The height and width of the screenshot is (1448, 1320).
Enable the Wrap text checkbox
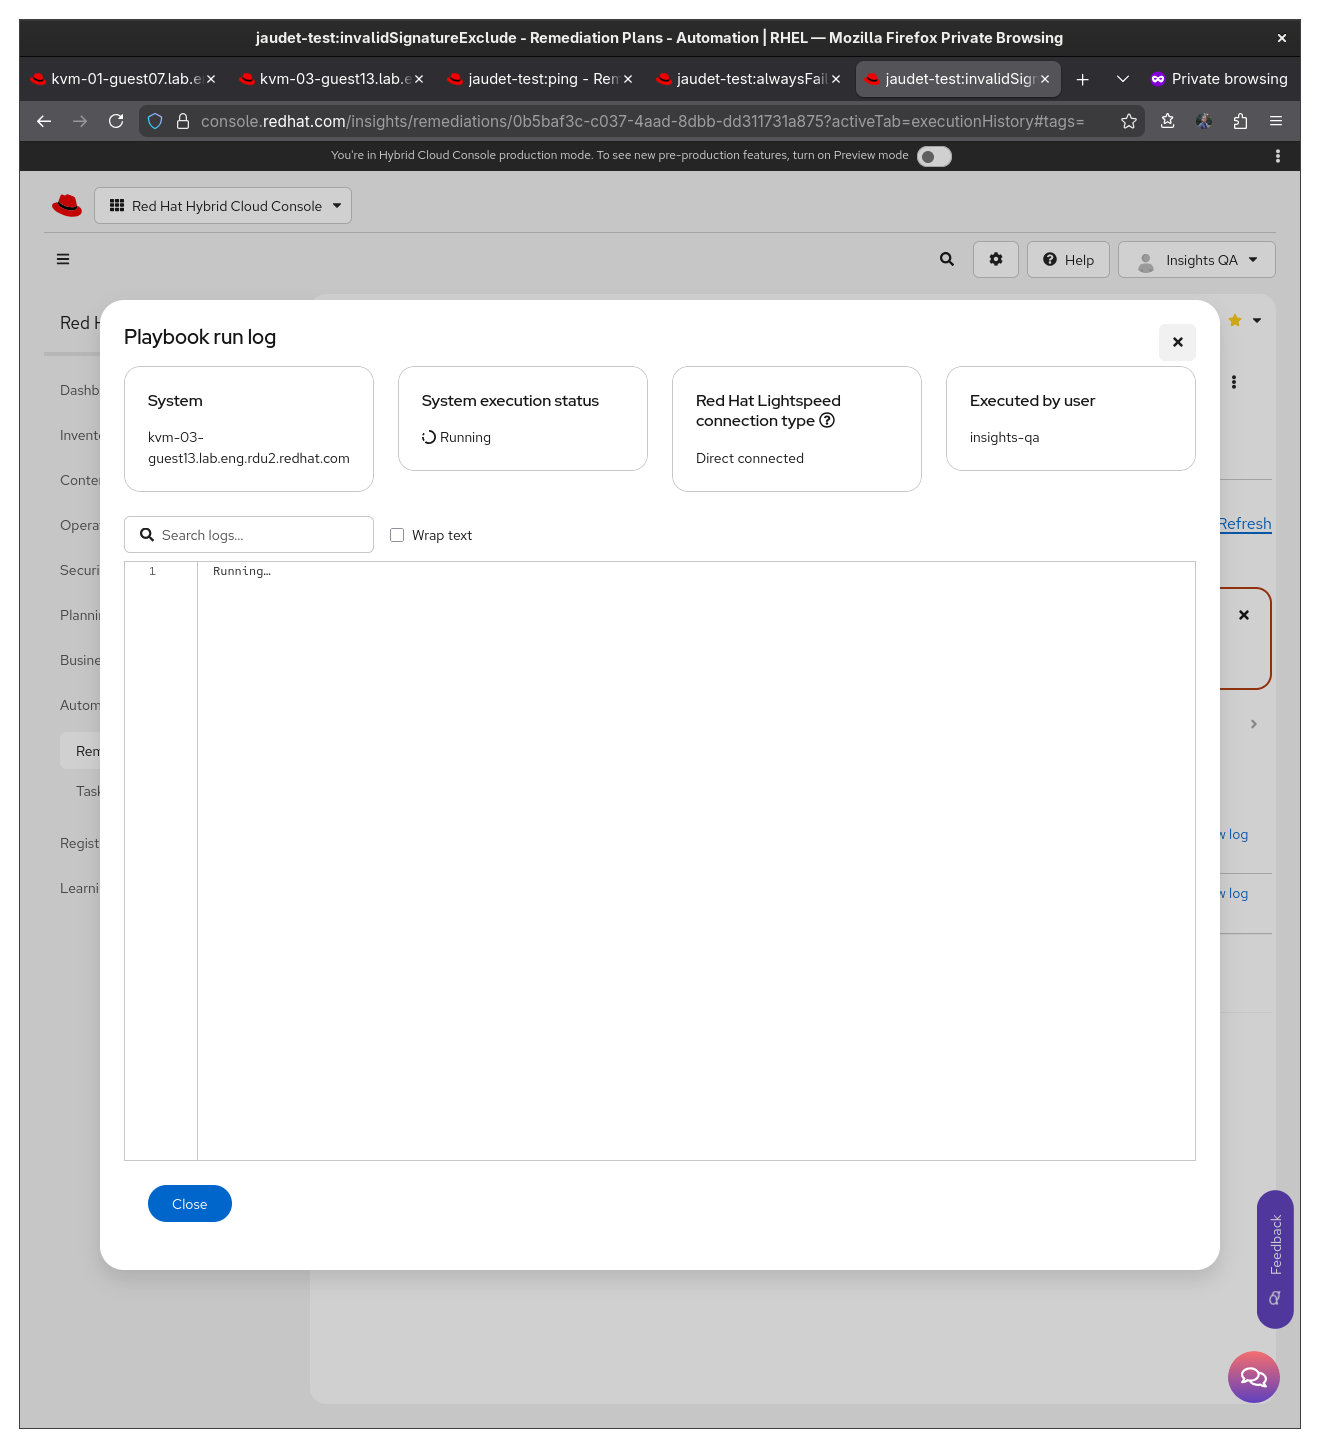tap(397, 535)
